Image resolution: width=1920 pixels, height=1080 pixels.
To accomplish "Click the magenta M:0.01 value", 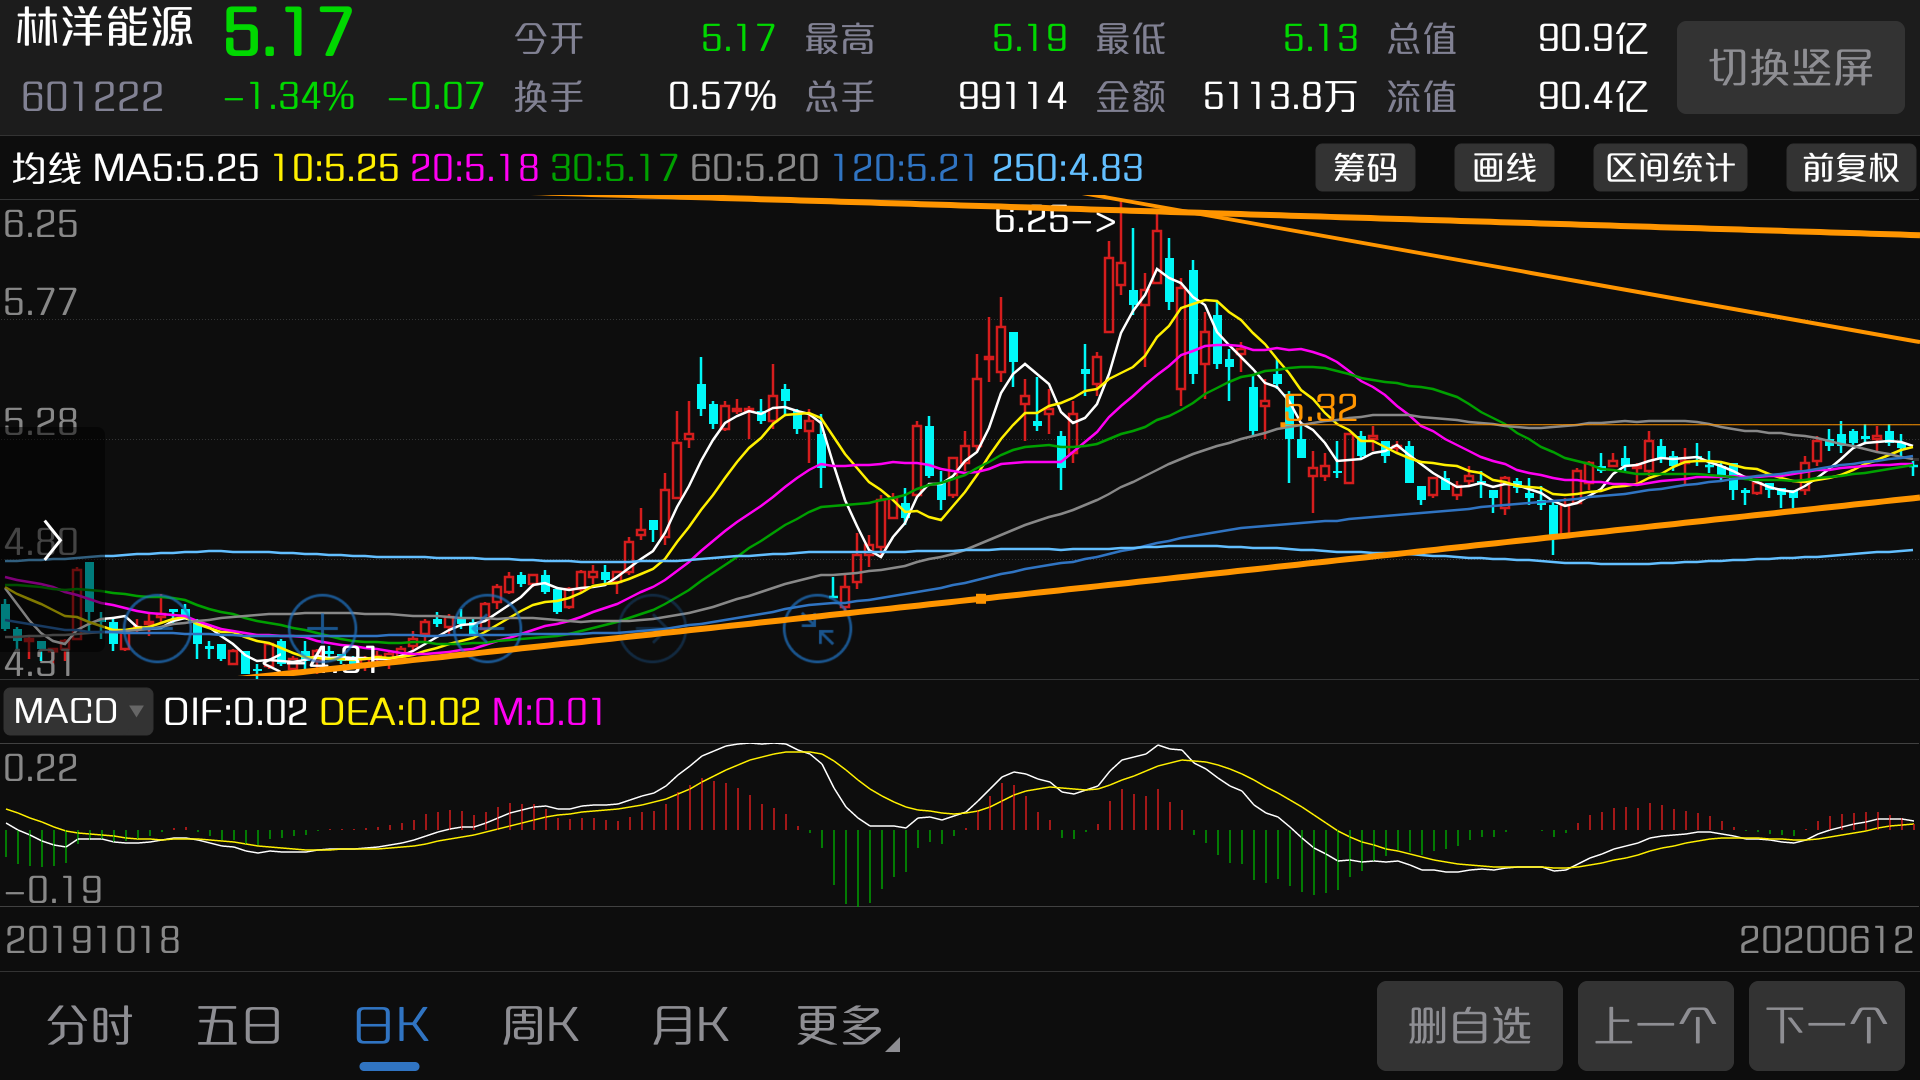I will pos(549,712).
